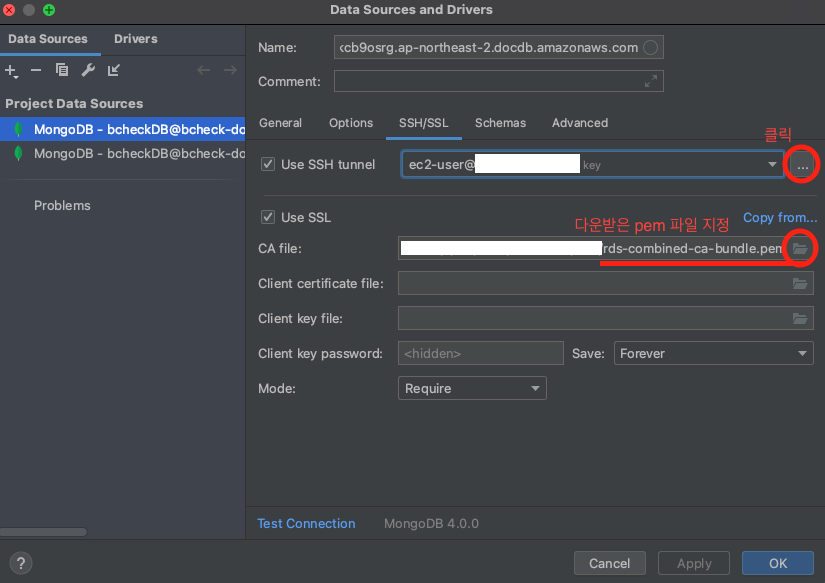Confirm with the OK button
Viewport: 825px width, 583px height.
[778, 564]
